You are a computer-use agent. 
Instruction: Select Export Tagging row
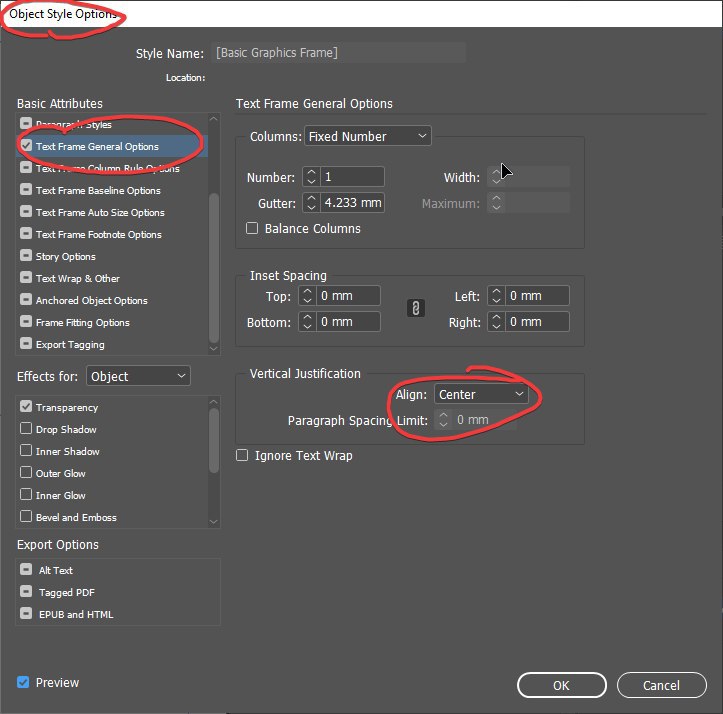112,345
